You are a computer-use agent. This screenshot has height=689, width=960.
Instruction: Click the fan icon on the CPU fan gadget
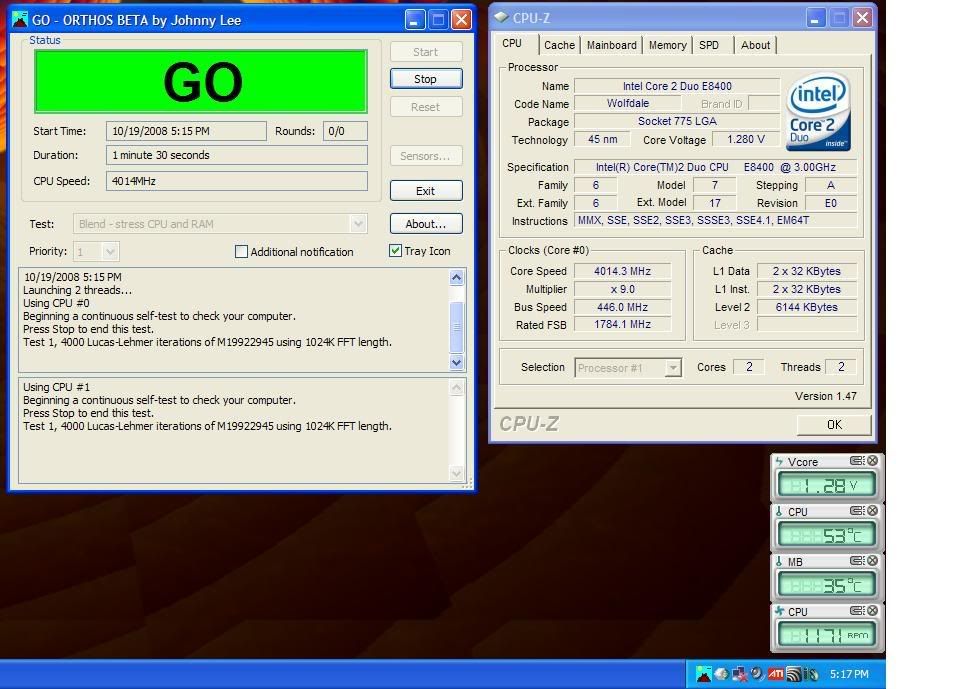point(779,611)
